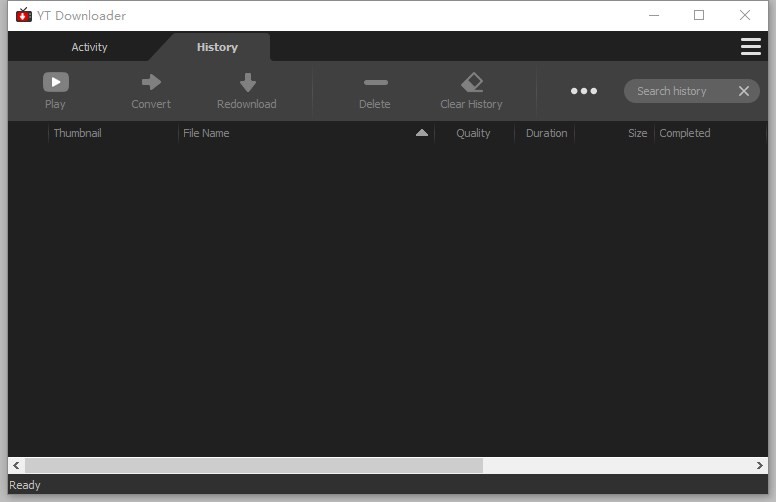Toggle the File Name sort direction arrow
This screenshot has width=776, height=502.
click(422, 133)
